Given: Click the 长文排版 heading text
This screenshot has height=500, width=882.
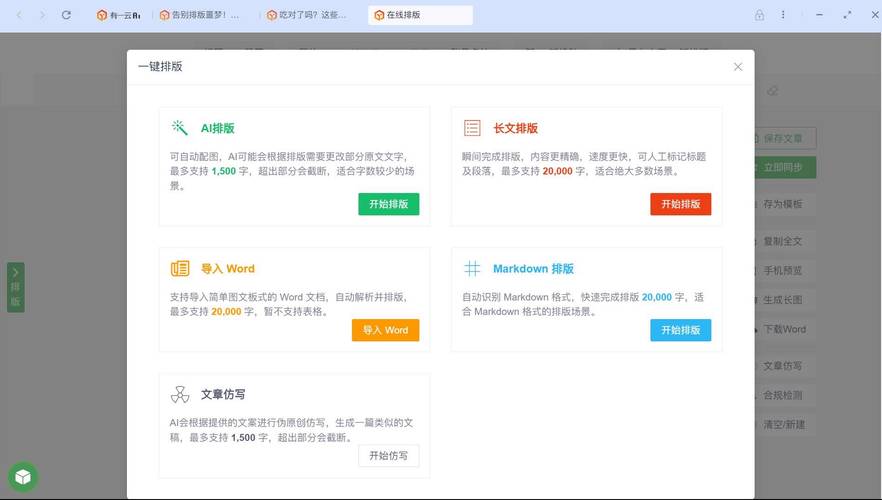Looking at the screenshot, I should click(515, 128).
